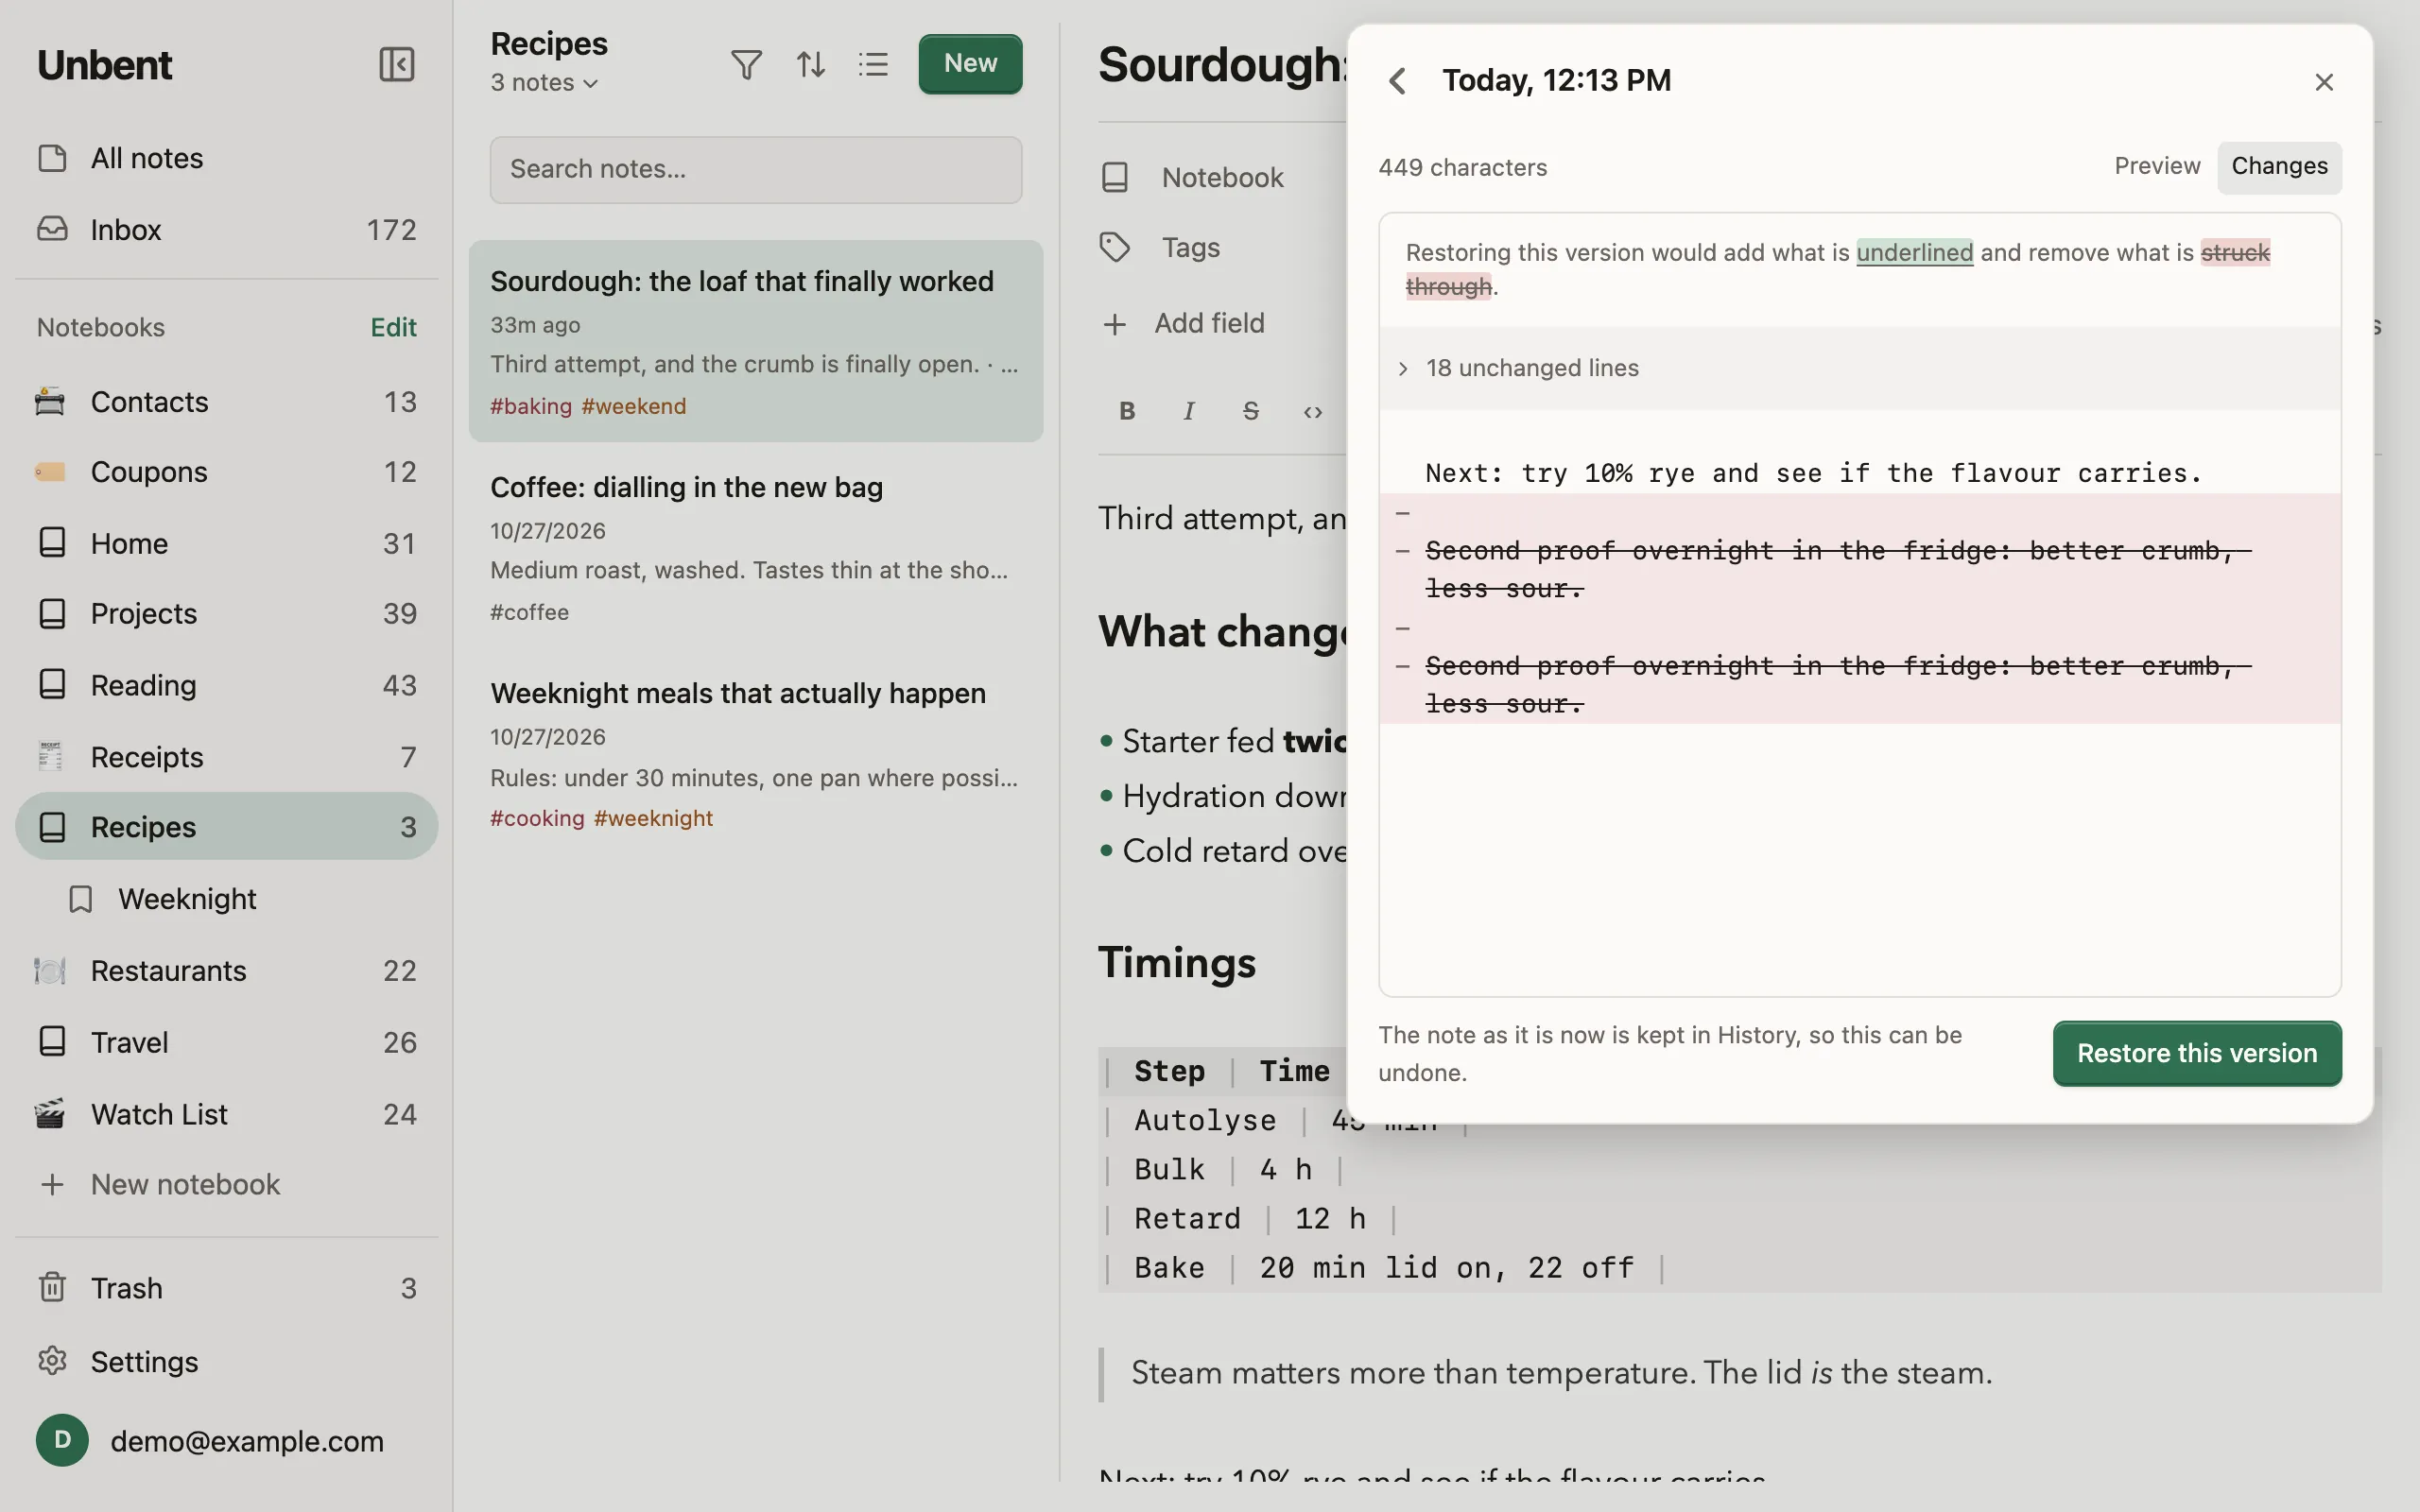The image size is (2420, 1512).
Task: Open the Projects notebook
Action: coord(227,613)
